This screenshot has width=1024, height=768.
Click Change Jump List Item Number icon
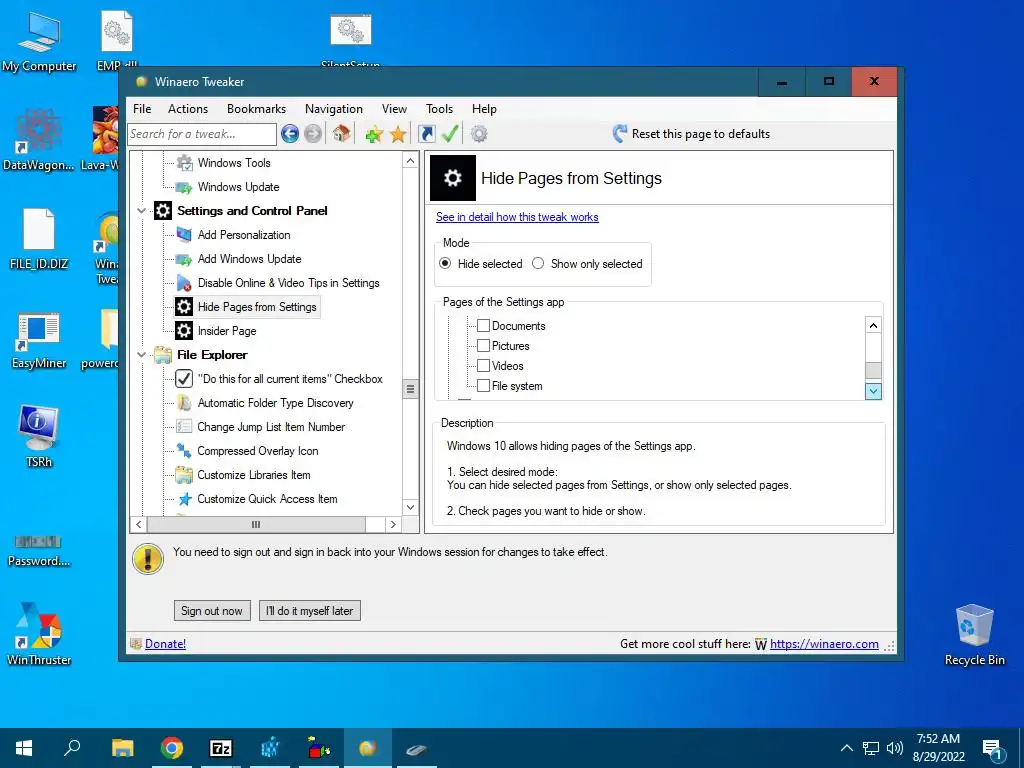[x=185, y=427]
